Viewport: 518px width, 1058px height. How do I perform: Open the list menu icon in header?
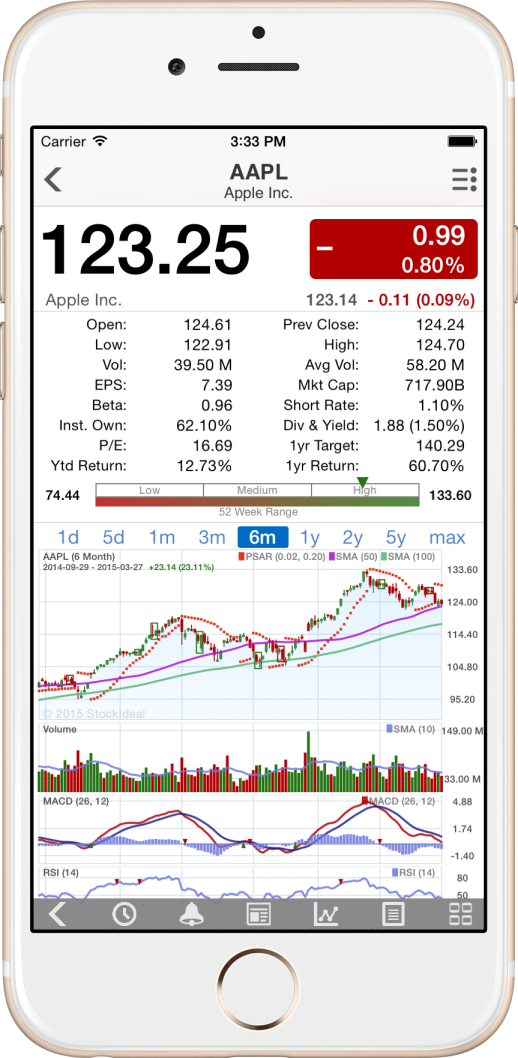tap(464, 180)
